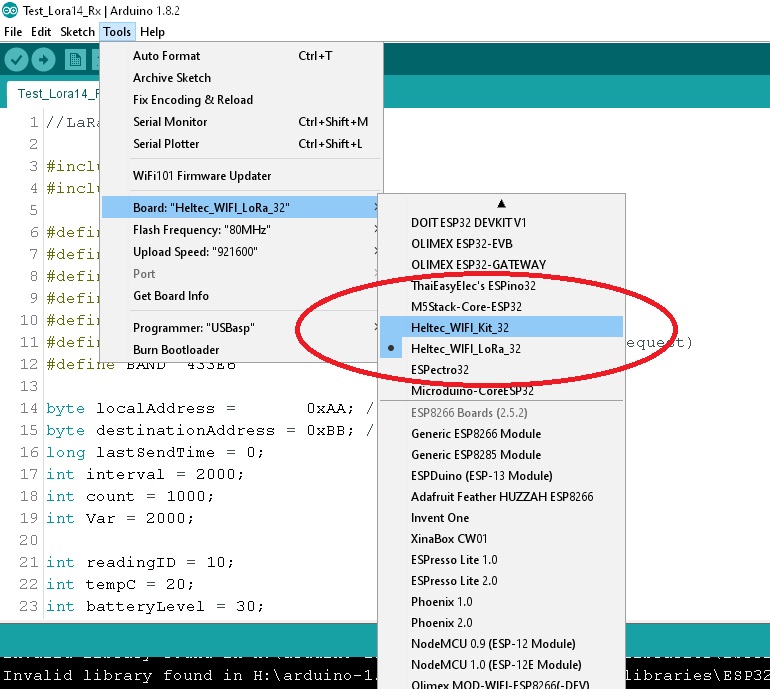This screenshot has width=770, height=689.
Task: Select ThaiEasyElec's ESPino32 board
Action: coord(501,286)
